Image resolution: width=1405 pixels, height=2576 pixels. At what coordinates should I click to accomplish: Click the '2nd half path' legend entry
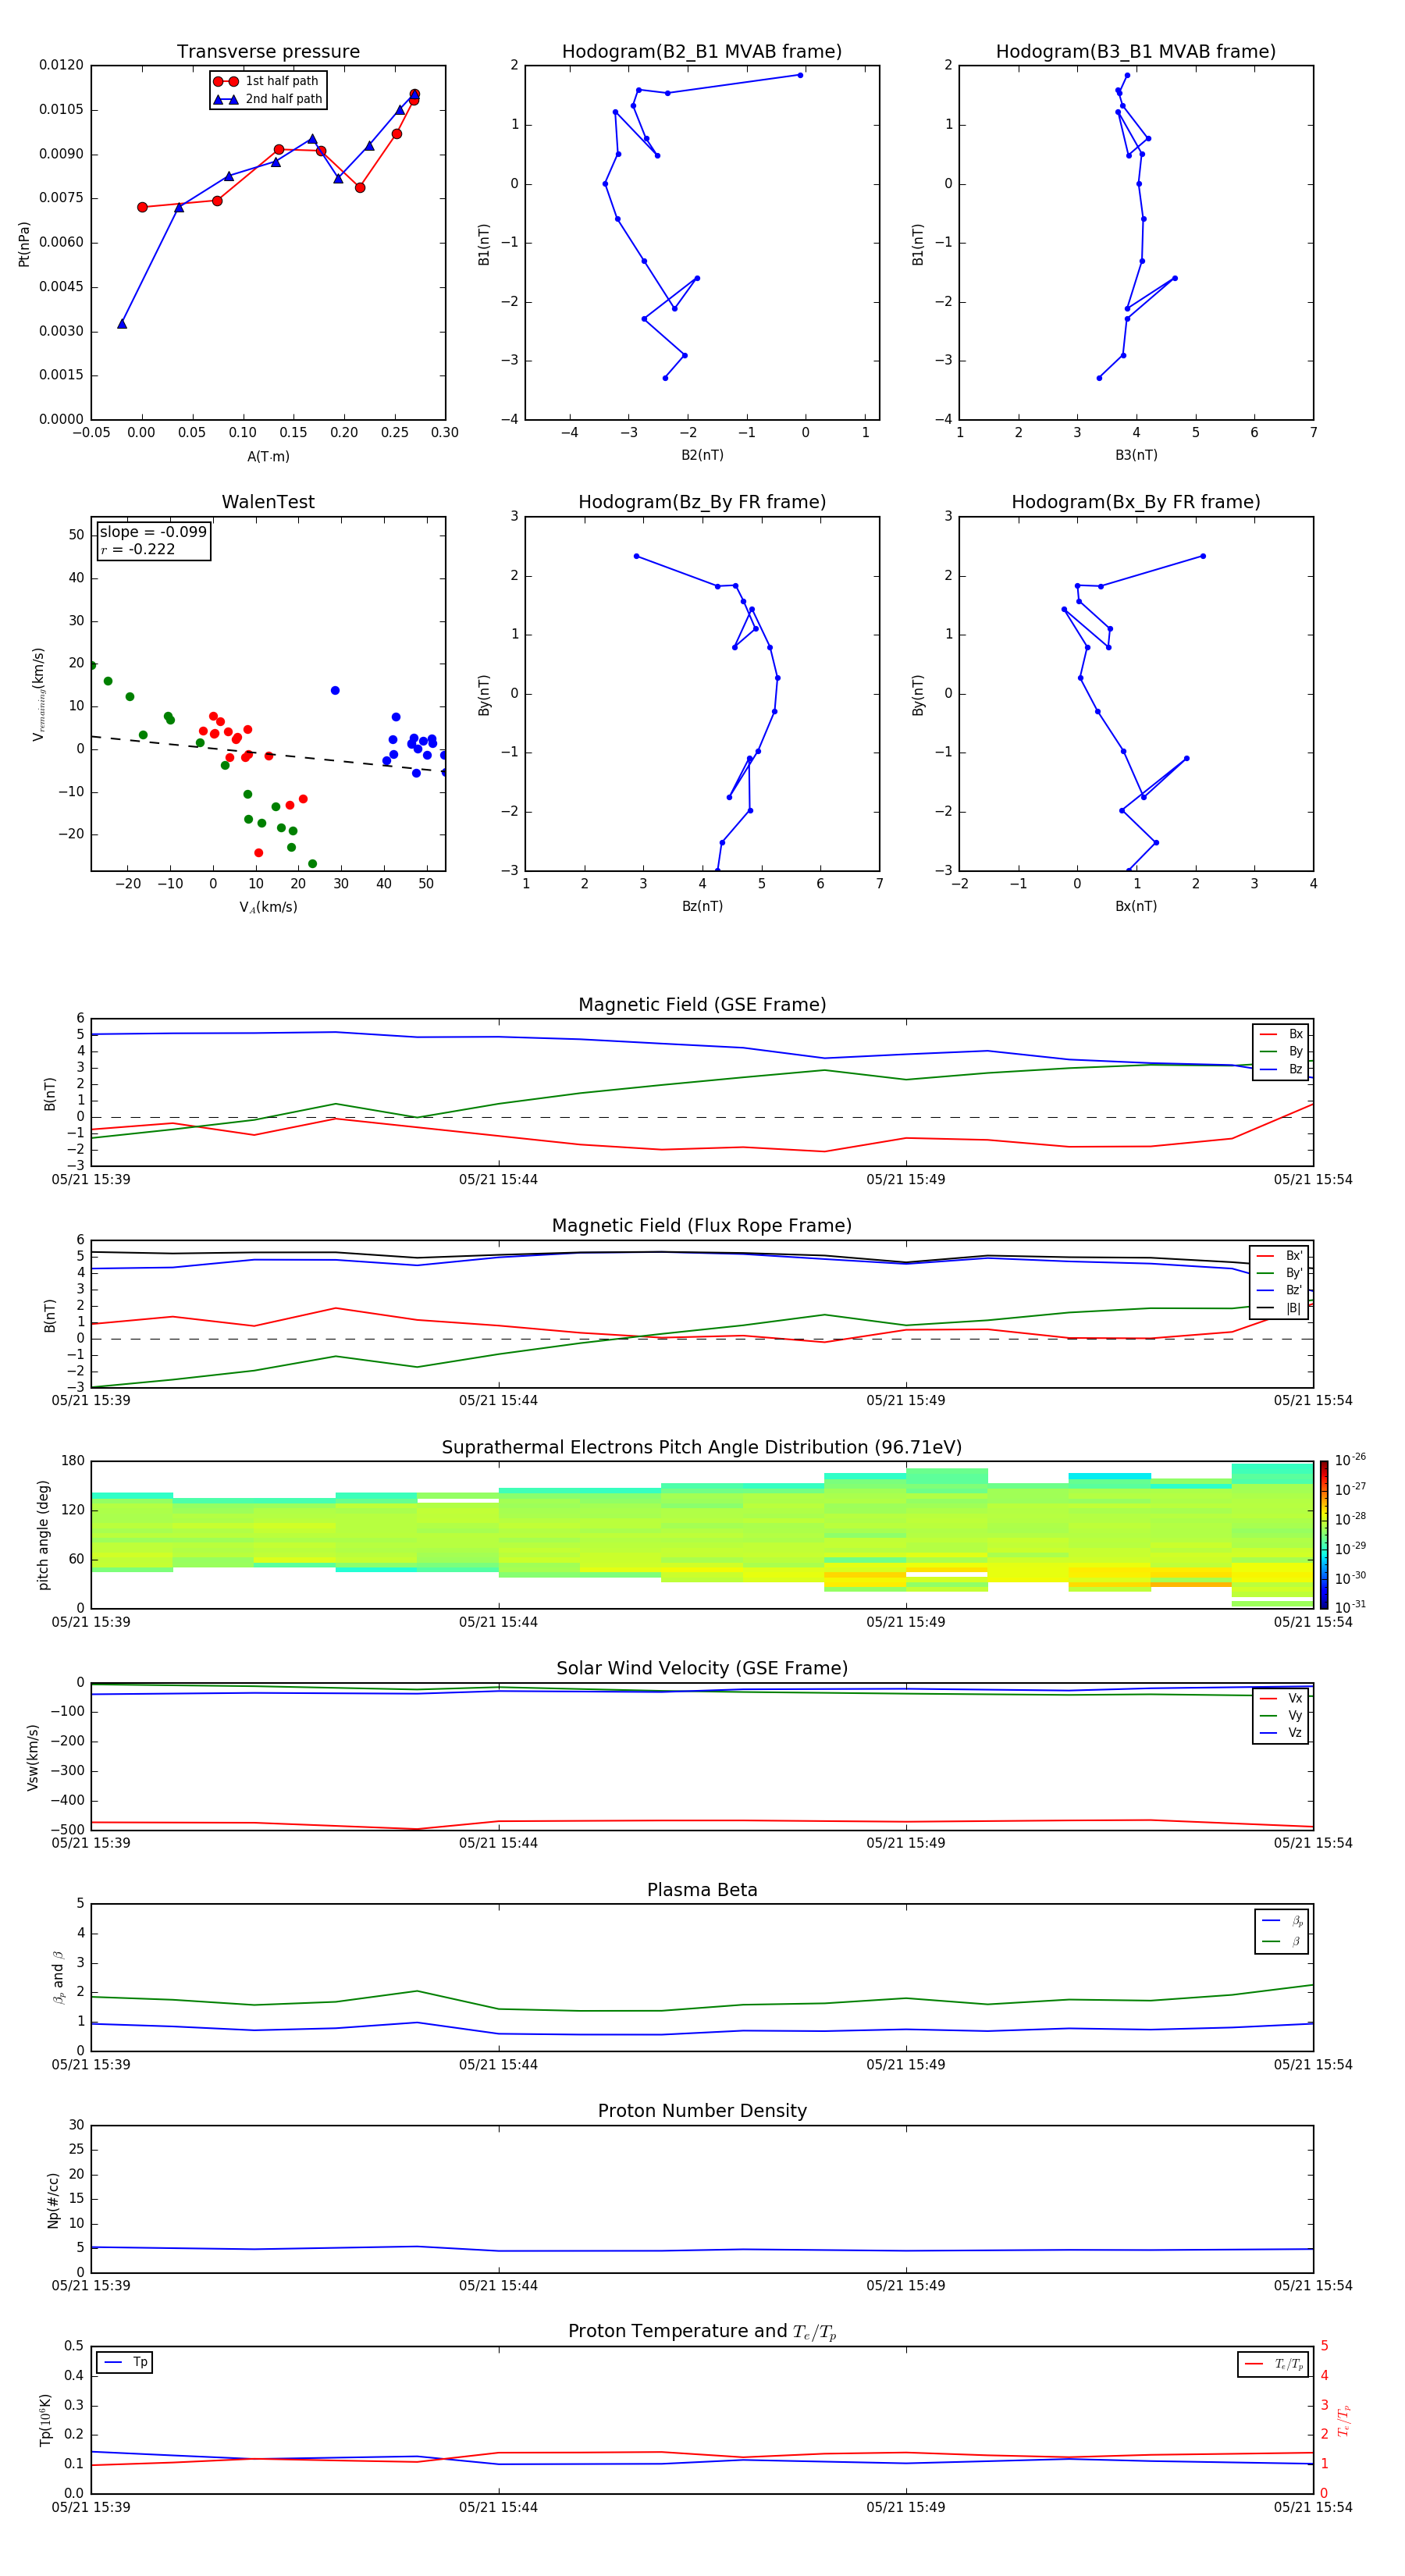point(268,99)
